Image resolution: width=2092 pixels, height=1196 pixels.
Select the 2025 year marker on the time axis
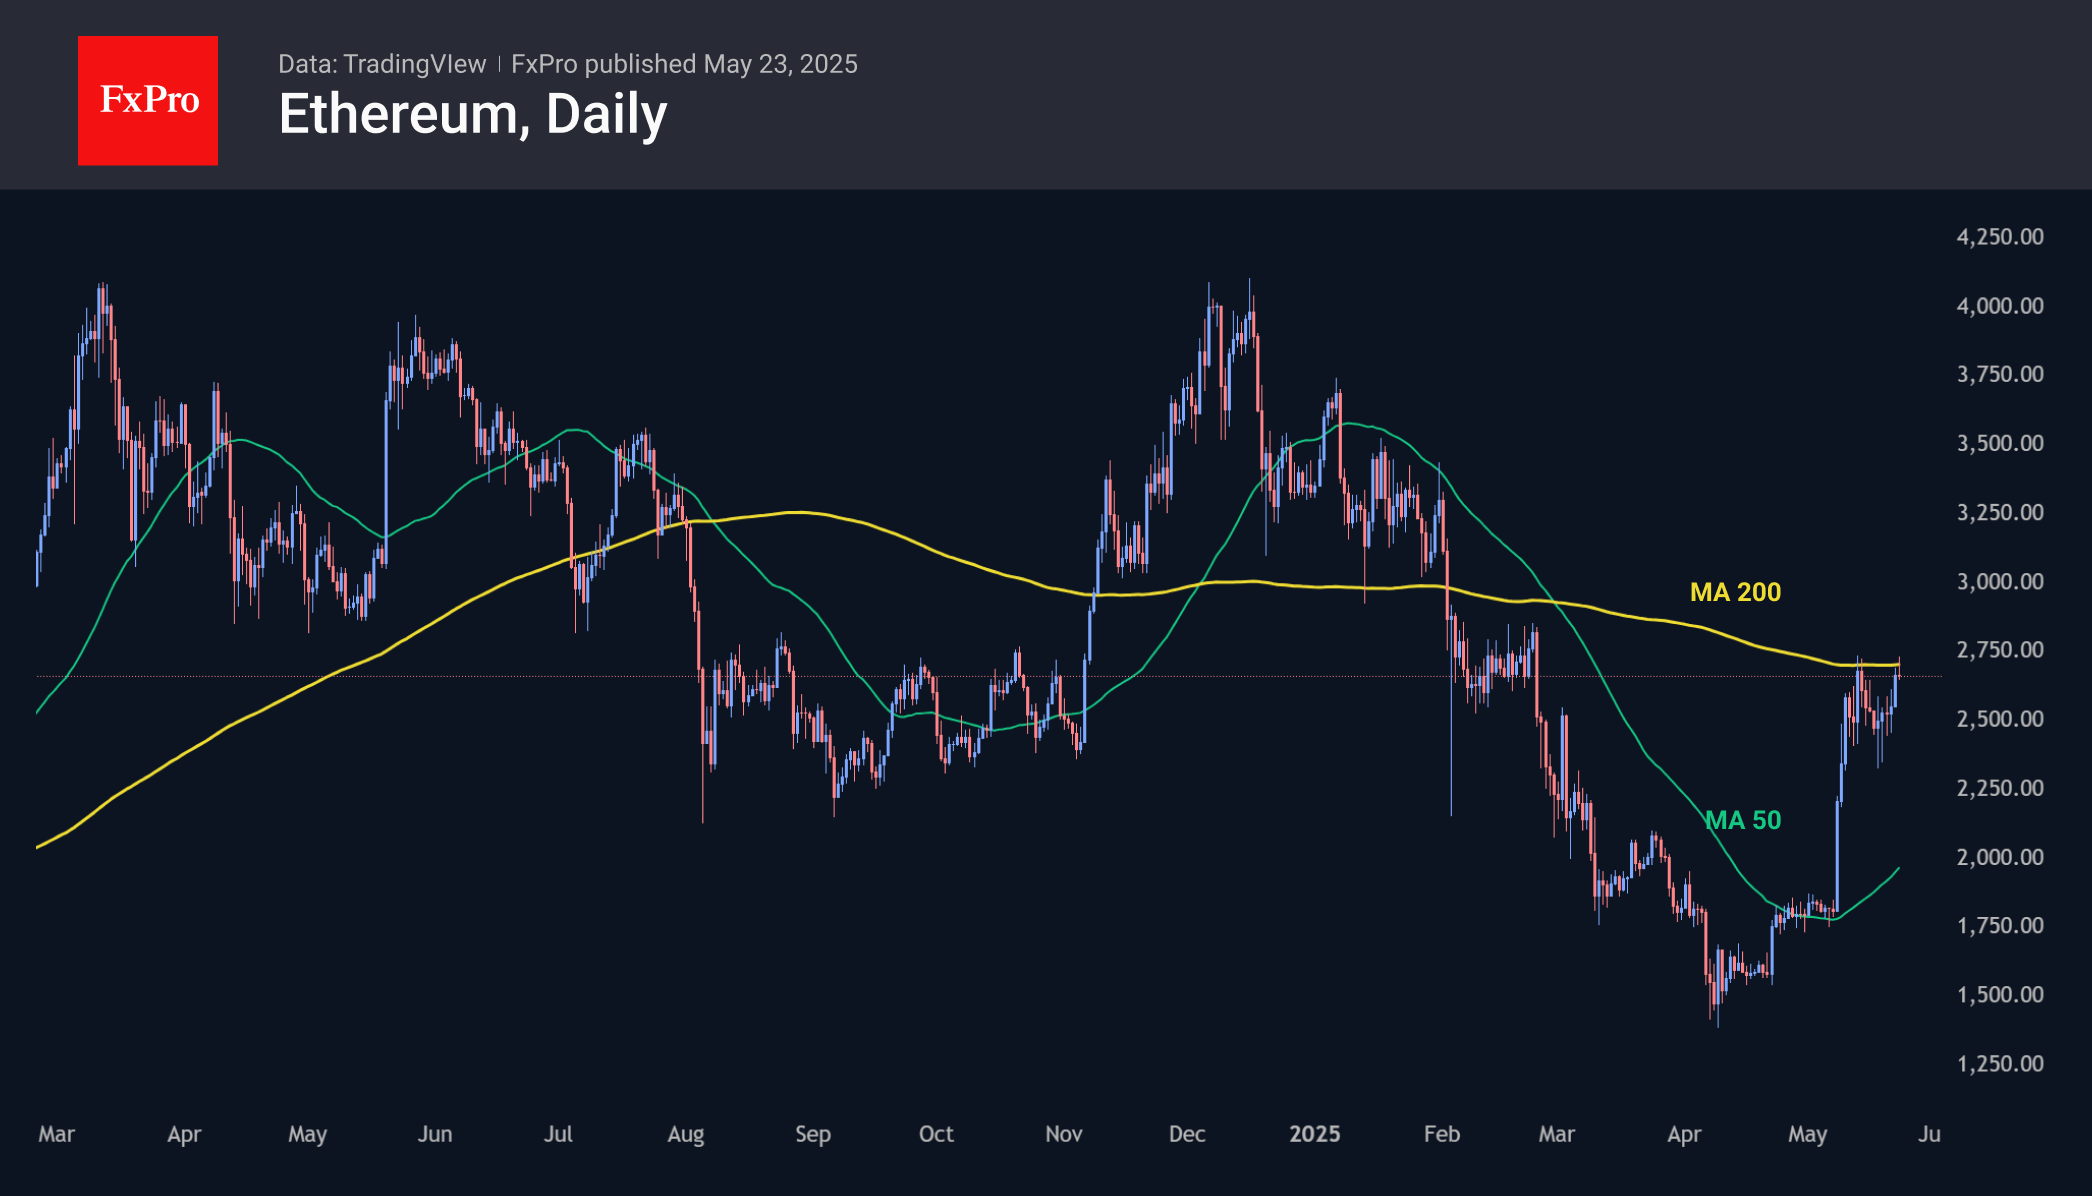pos(1314,1134)
